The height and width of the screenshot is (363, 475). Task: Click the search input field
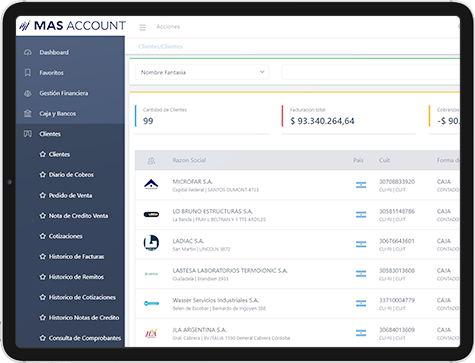pyautogui.click(x=371, y=72)
